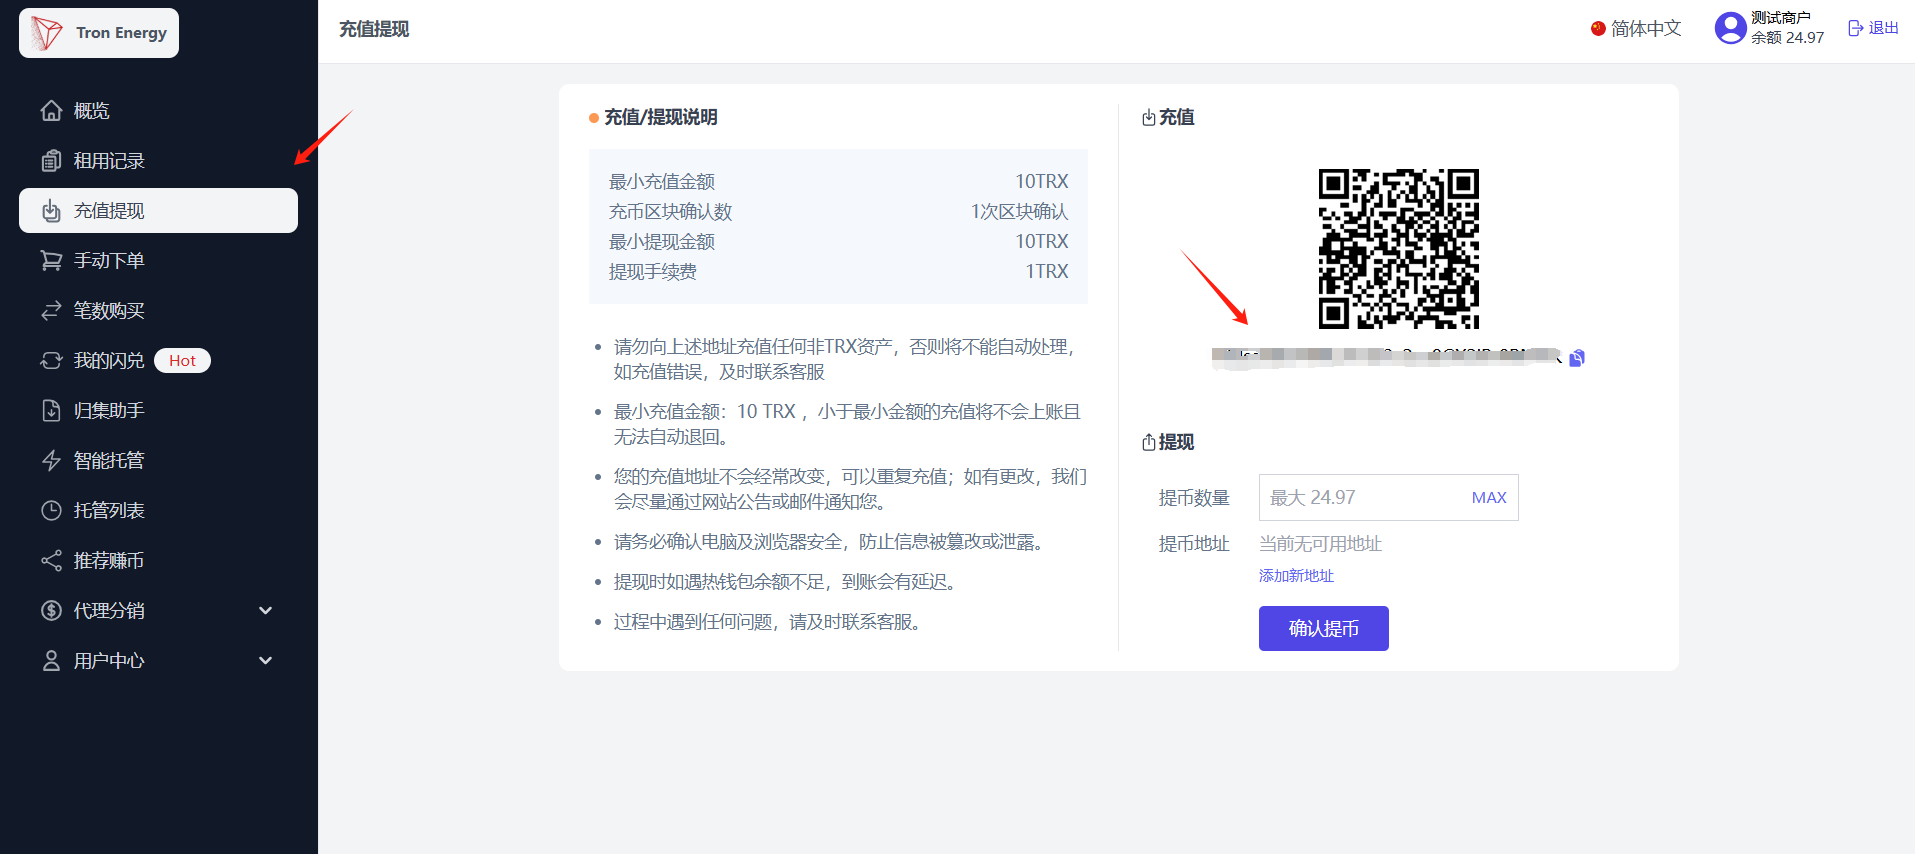
Task: Click the dollar icon beside 代理分销
Action: (51, 611)
